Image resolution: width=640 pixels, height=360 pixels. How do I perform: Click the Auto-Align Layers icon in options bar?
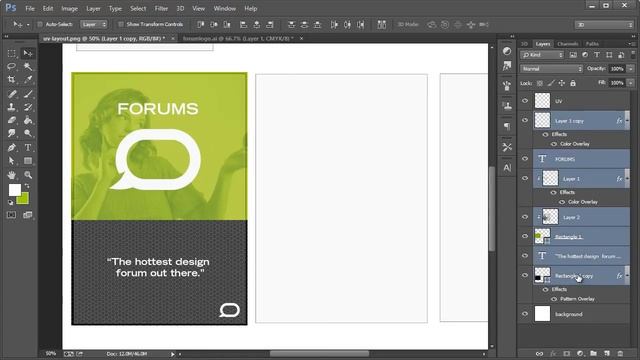point(381,24)
